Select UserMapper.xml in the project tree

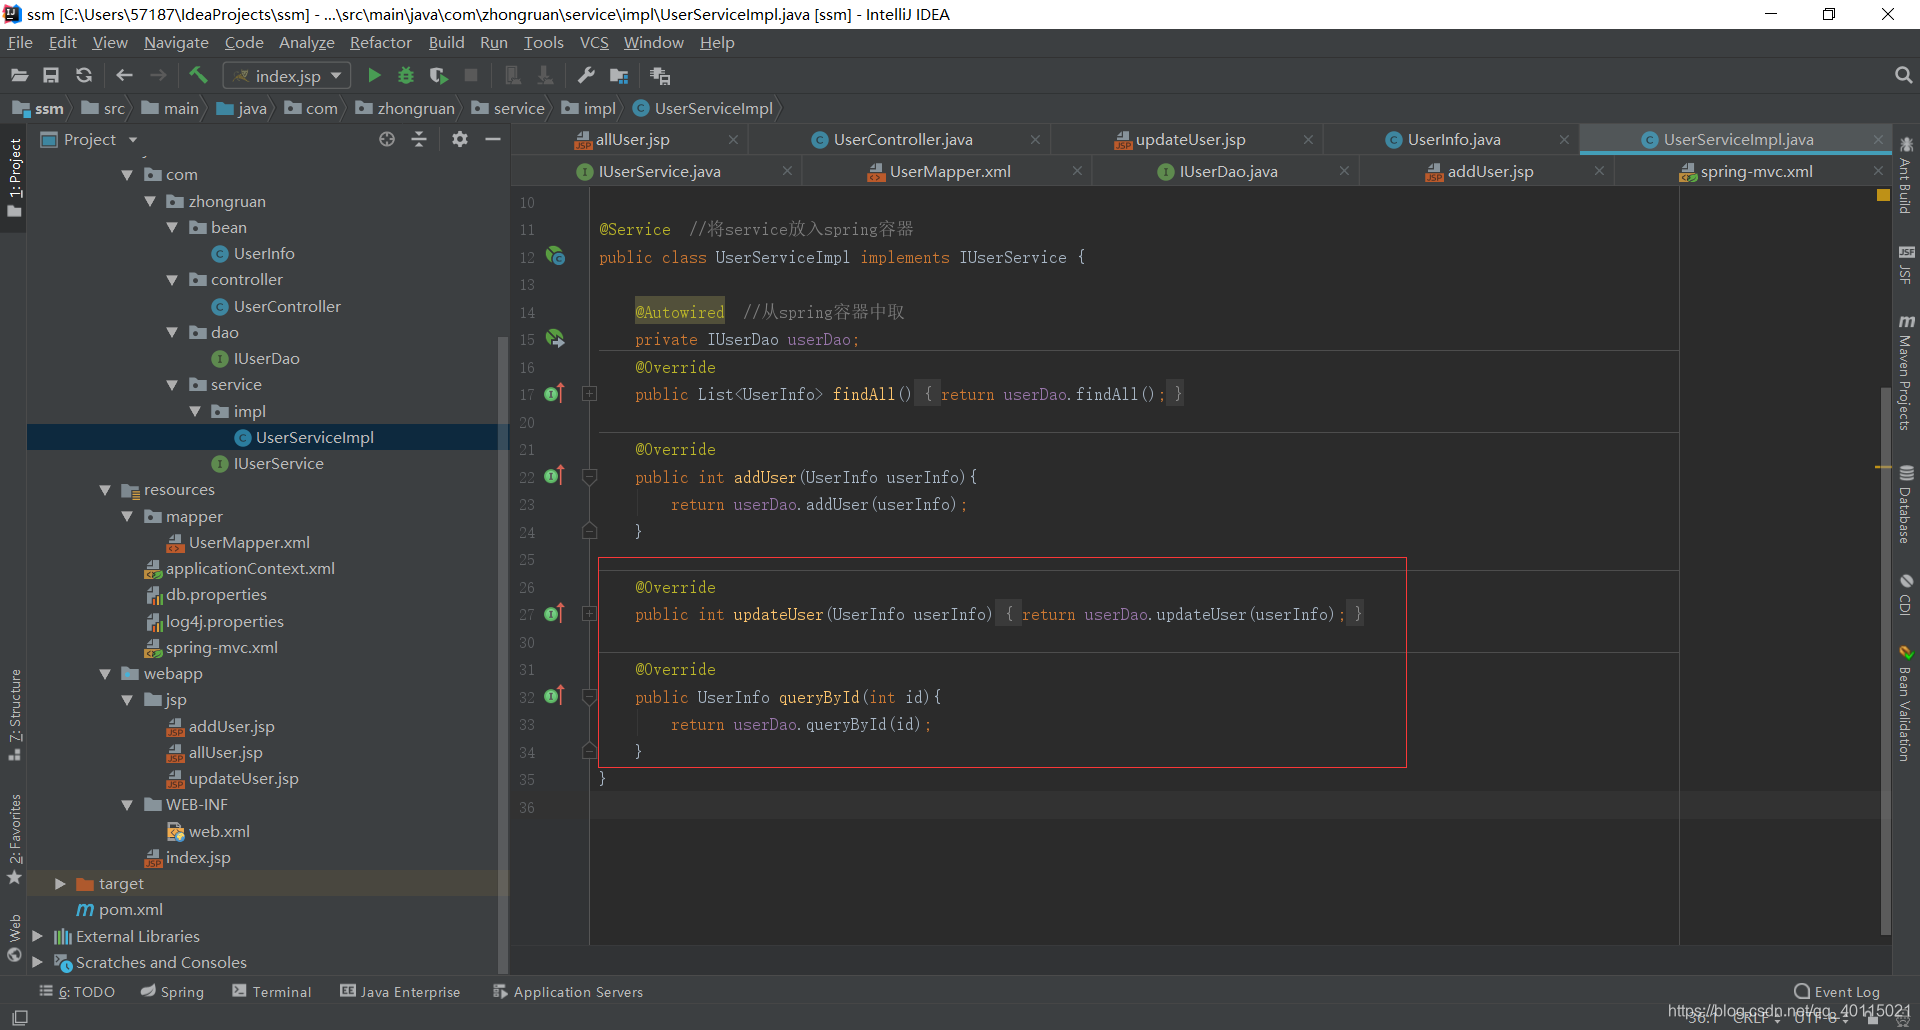point(249,542)
